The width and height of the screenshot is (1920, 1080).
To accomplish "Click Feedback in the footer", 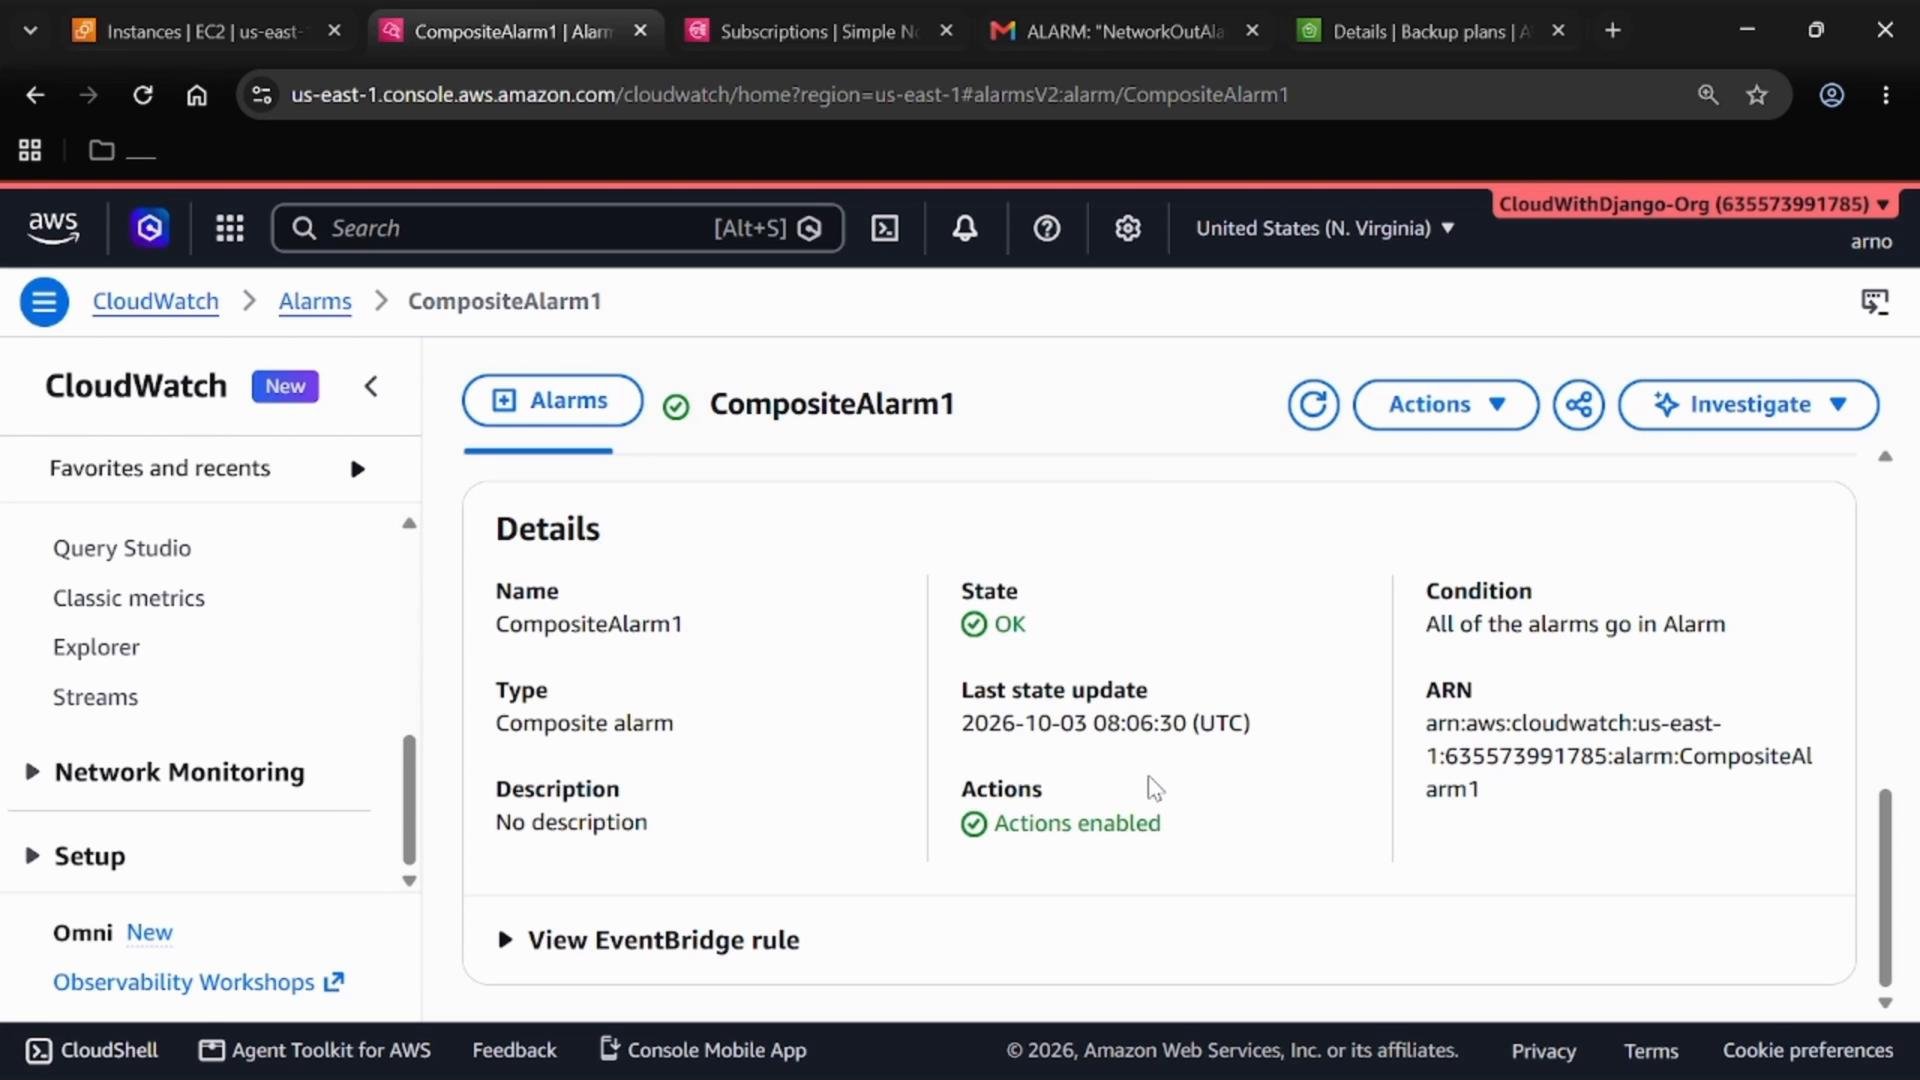I will (514, 1050).
